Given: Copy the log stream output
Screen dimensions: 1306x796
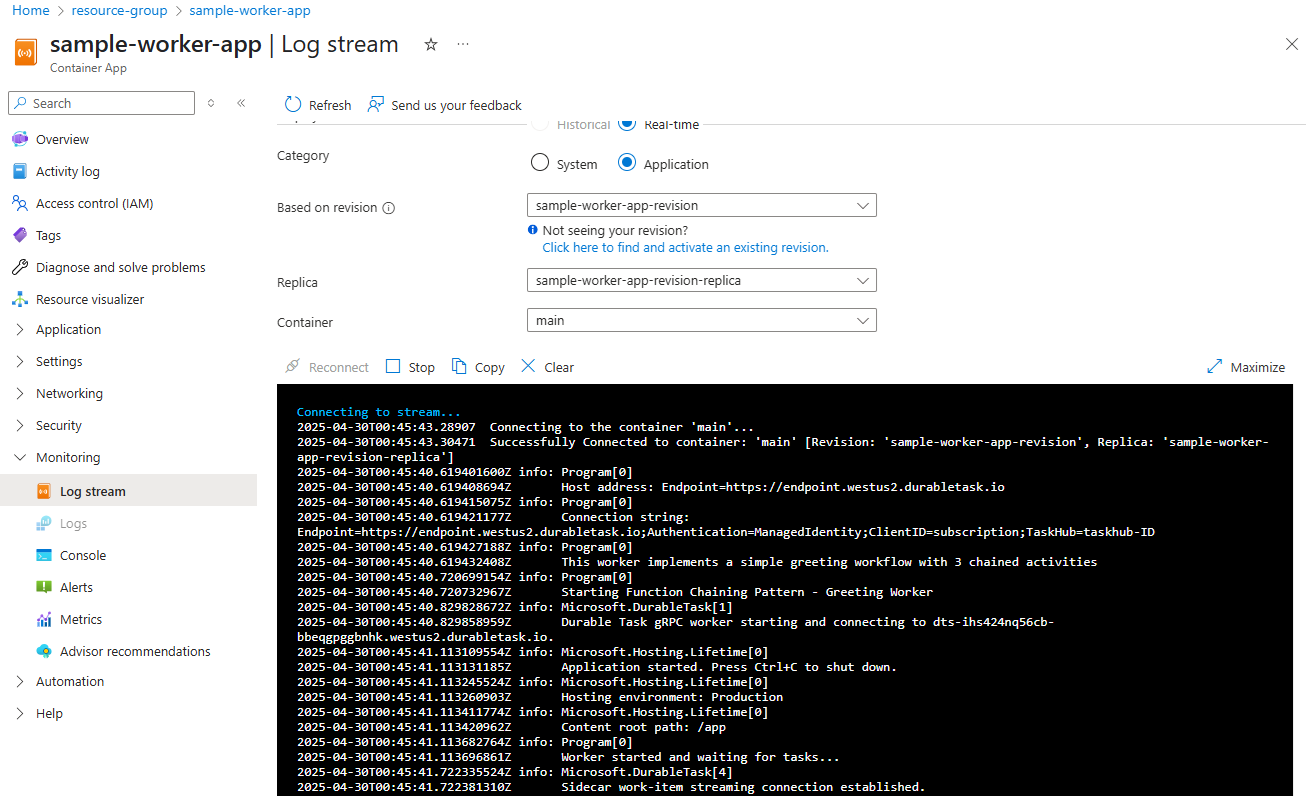Looking at the screenshot, I should tap(478, 366).
